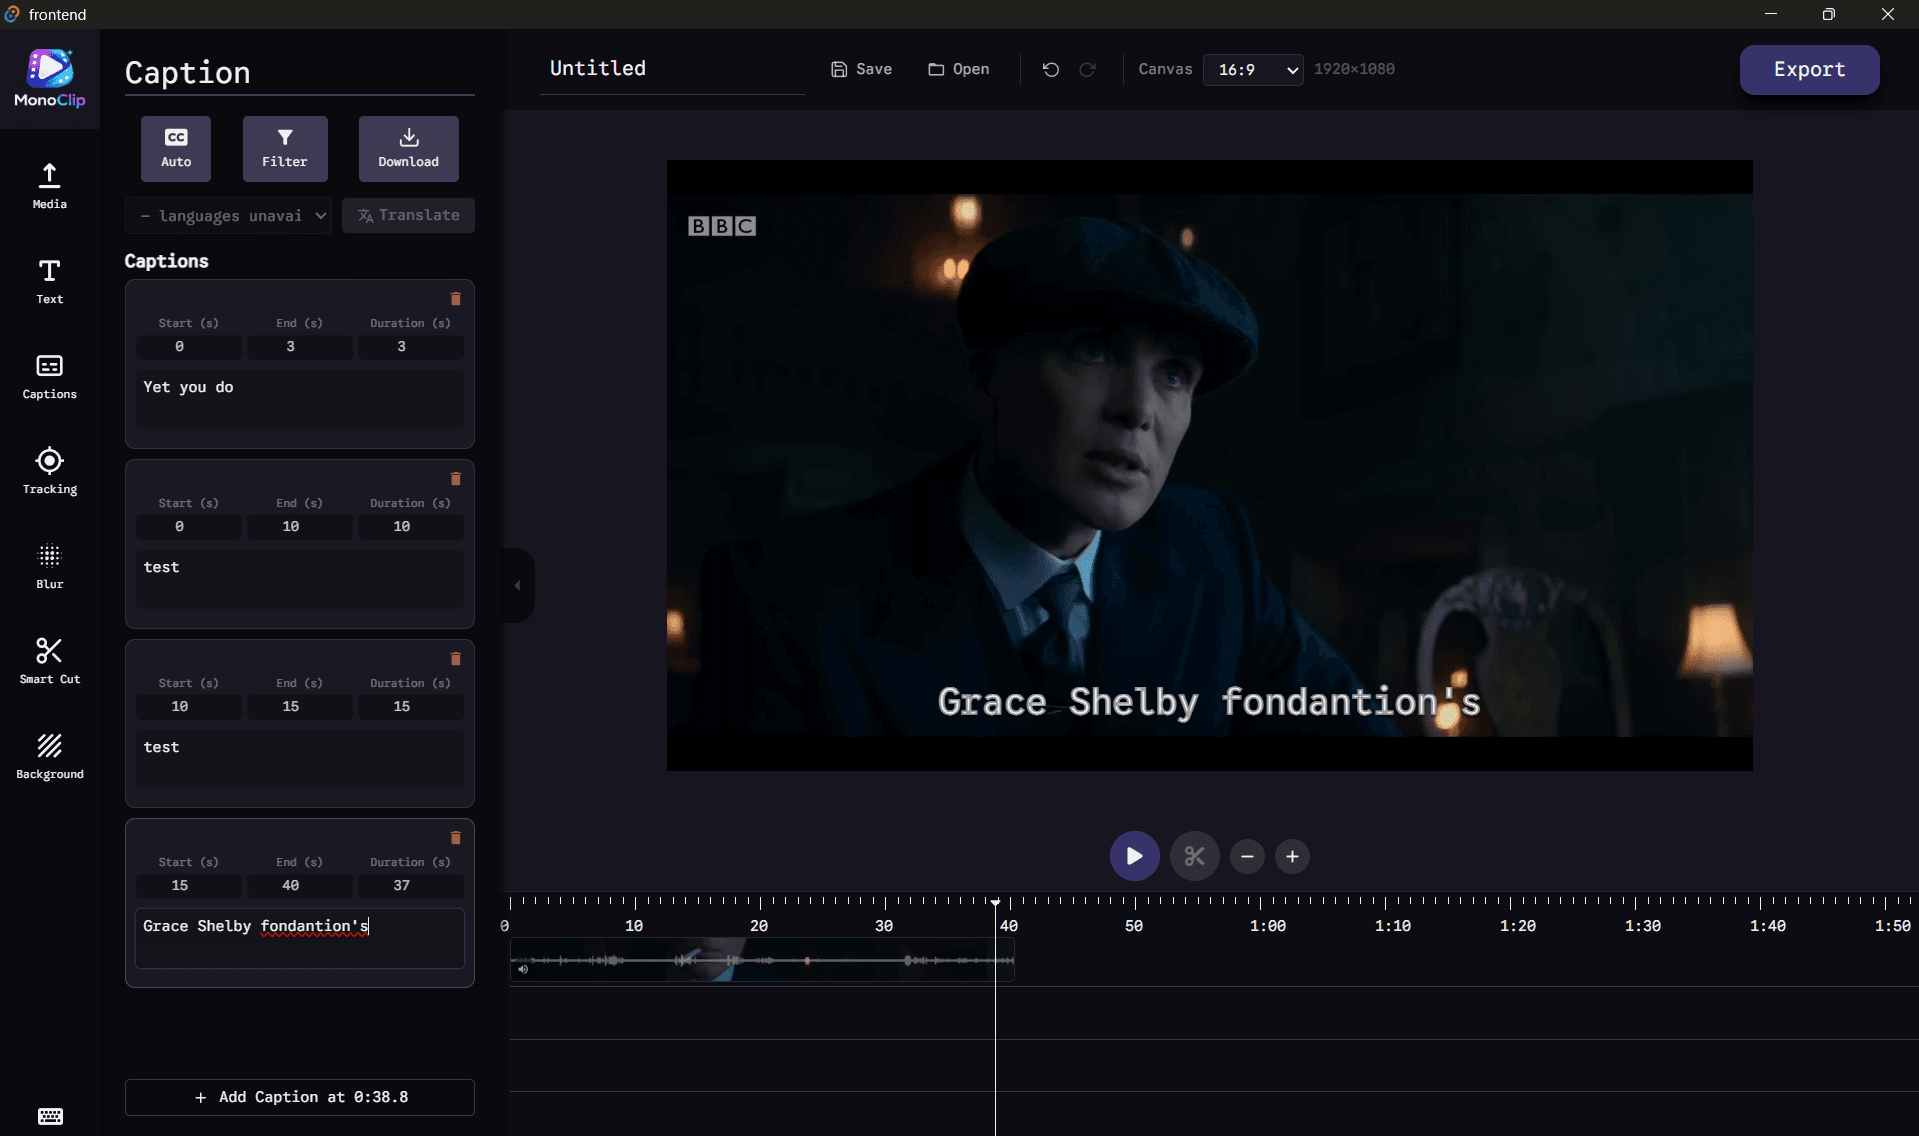Delete the 'Yet you do' caption
The width and height of the screenshot is (1919, 1136).
(455, 298)
